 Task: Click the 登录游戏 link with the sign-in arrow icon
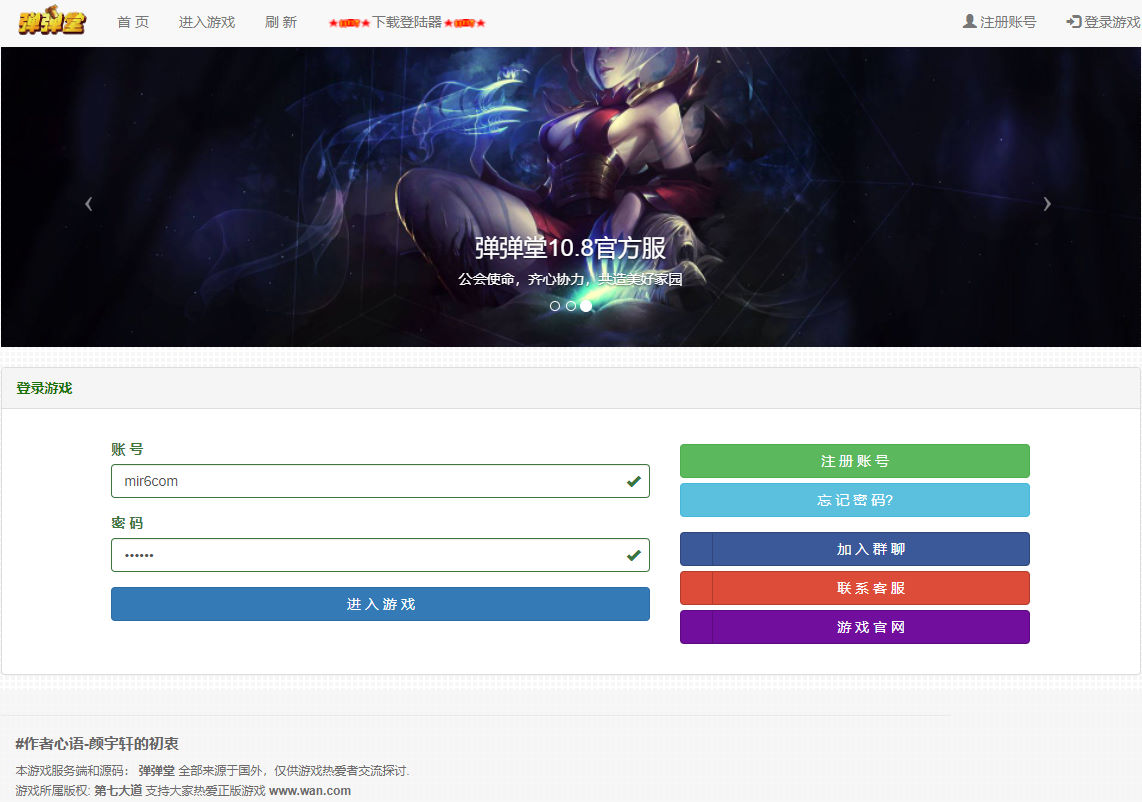click(1103, 23)
